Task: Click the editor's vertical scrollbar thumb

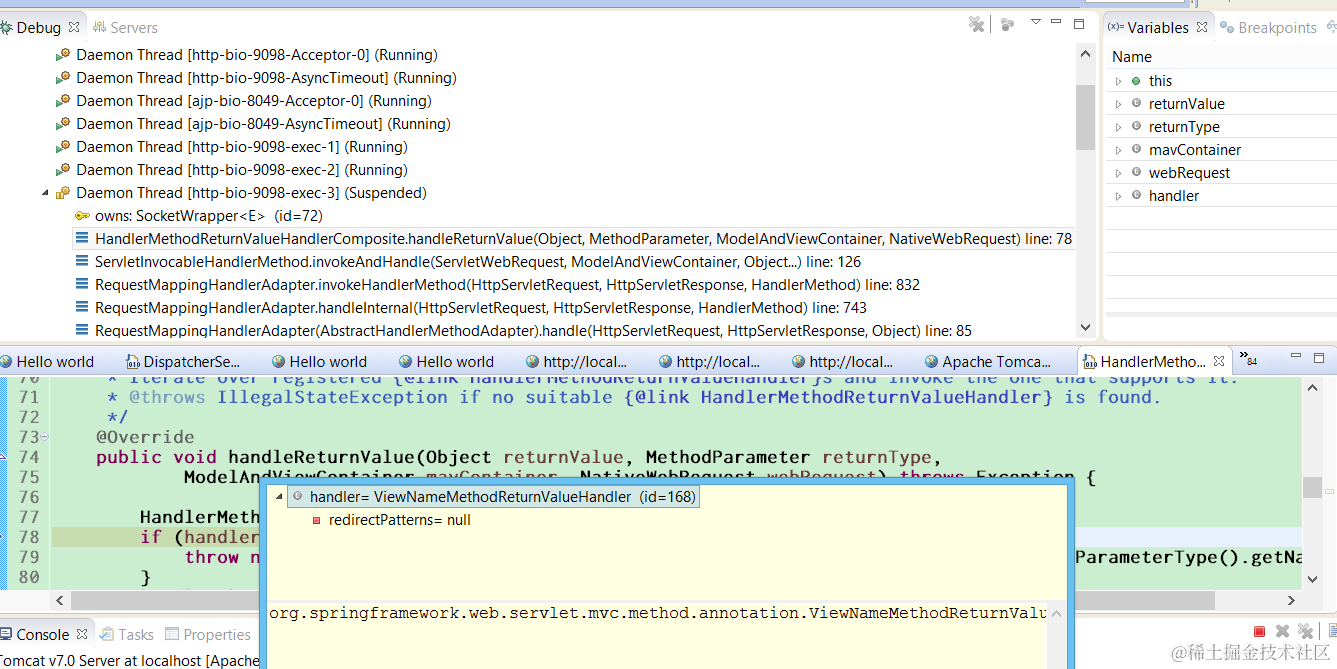Action: [x=1311, y=487]
